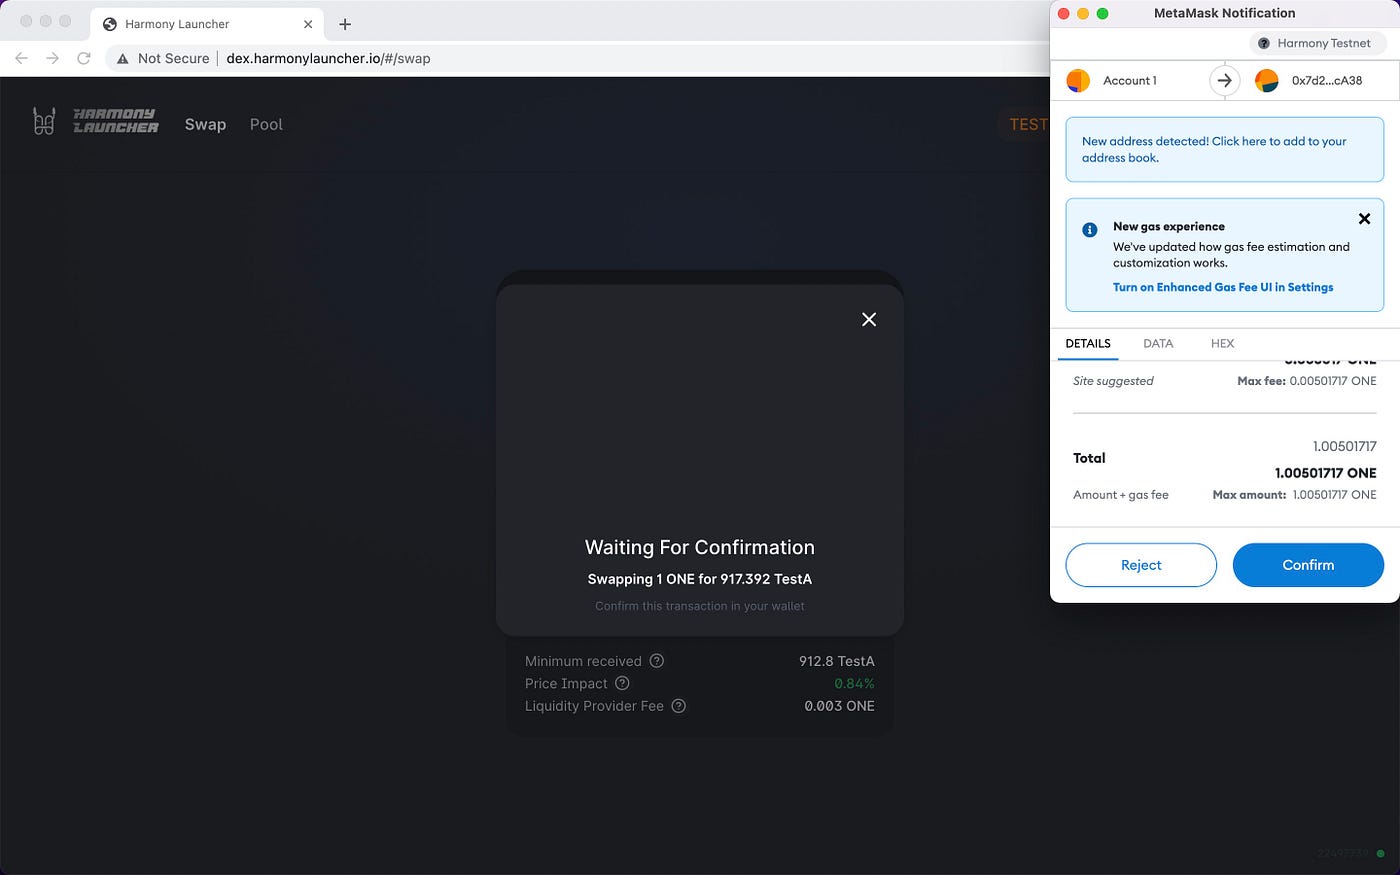The width and height of the screenshot is (1400, 875).
Task: Open the Pool page in navigation
Action: click(x=266, y=124)
